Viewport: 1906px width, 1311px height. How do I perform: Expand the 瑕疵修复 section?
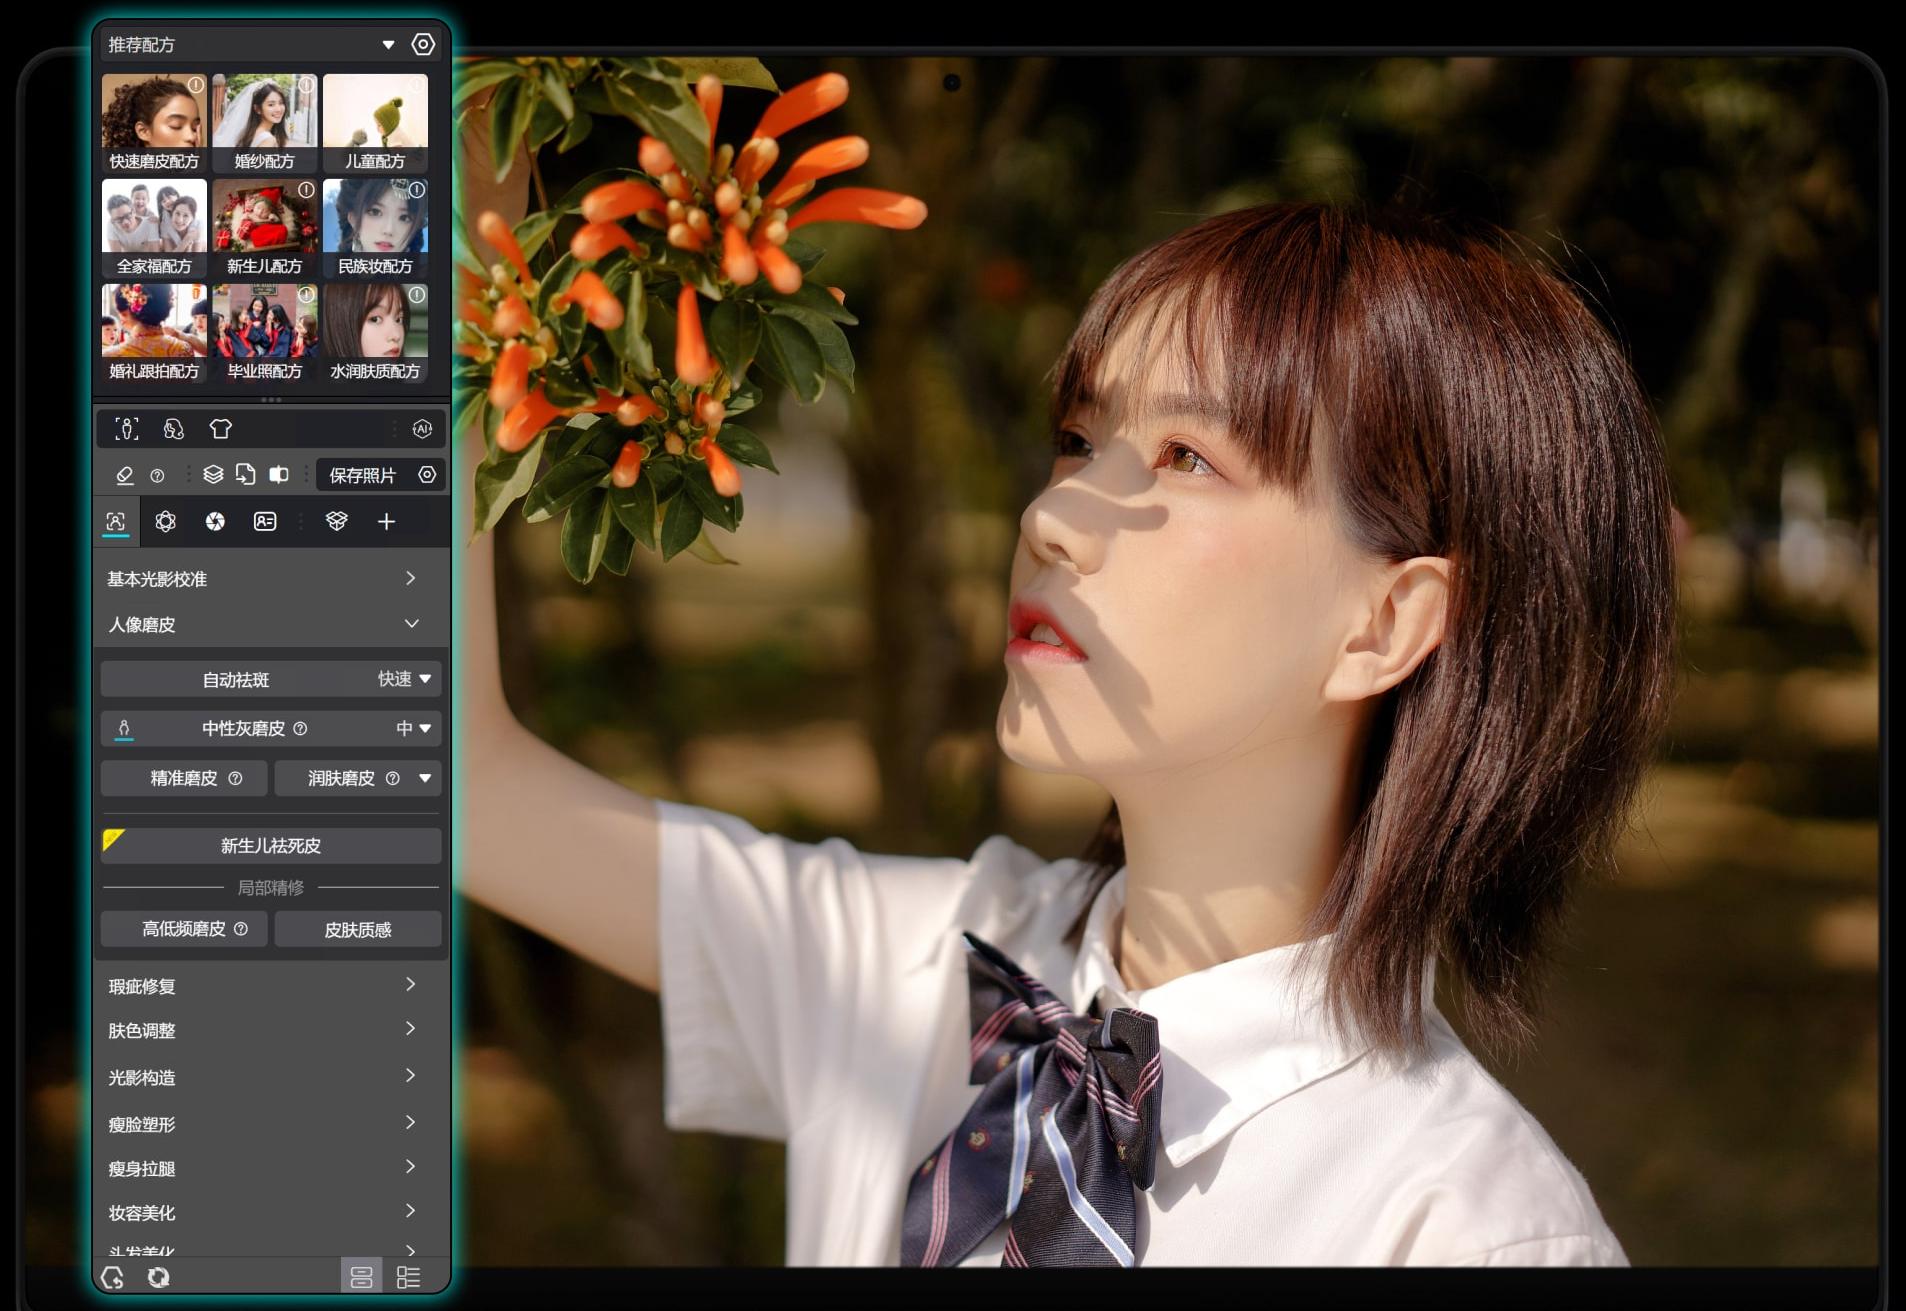point(270,986)
